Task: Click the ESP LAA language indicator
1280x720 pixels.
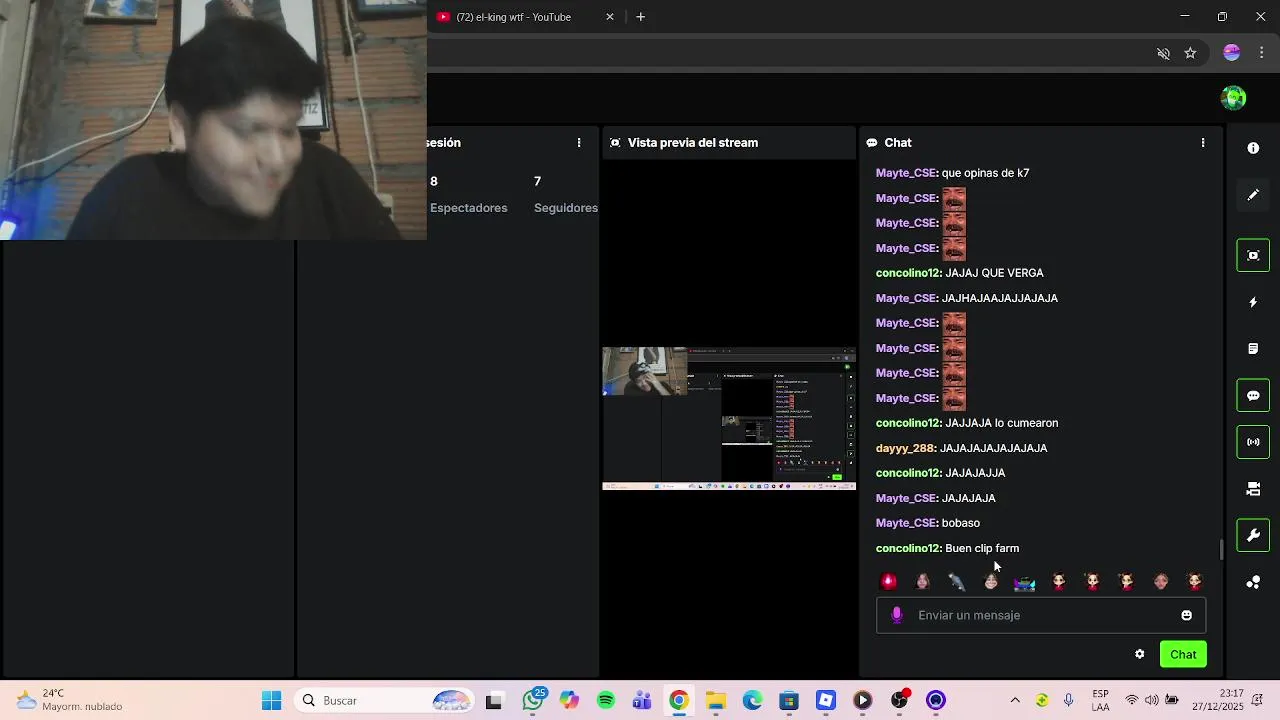Action: (x=1100, y=700)
